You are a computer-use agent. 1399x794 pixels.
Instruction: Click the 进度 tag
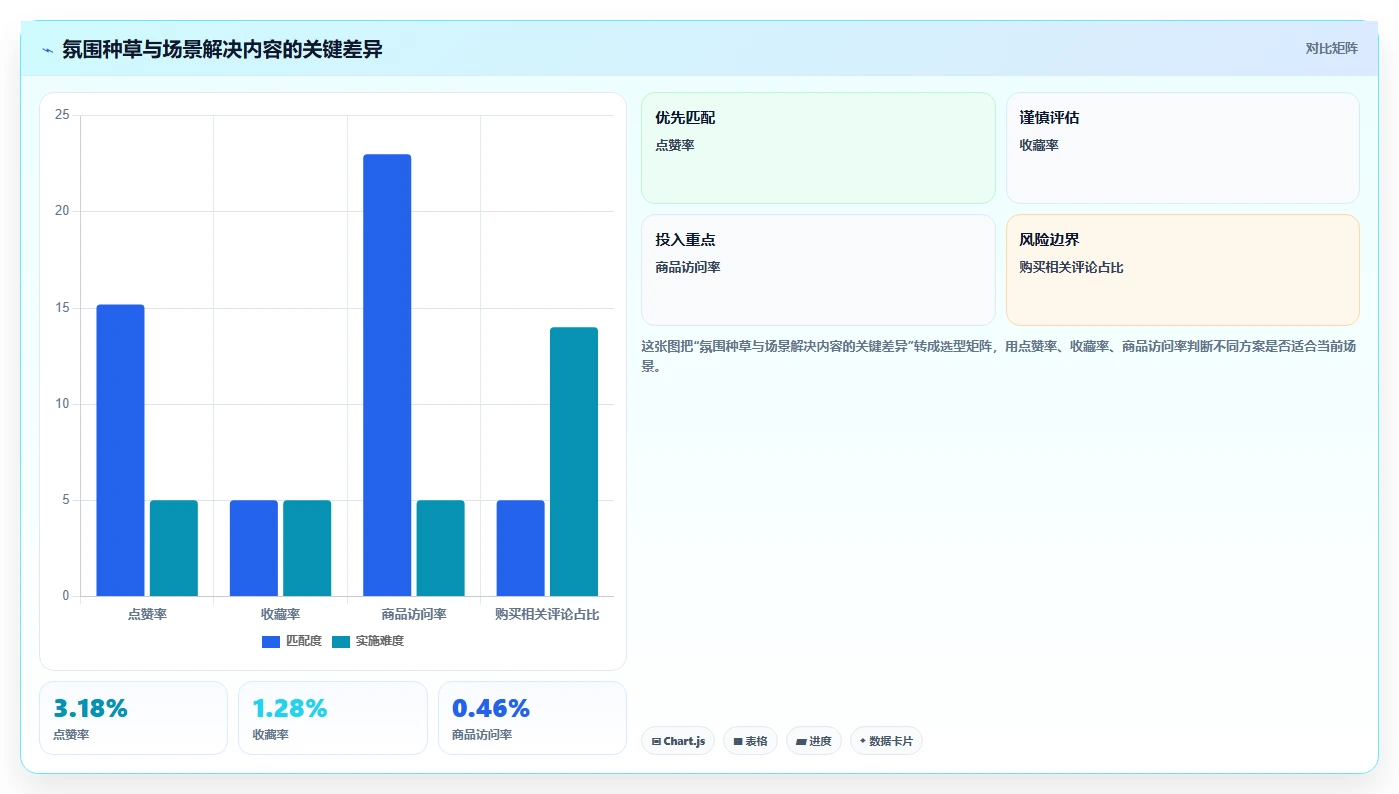click(814, 741)
